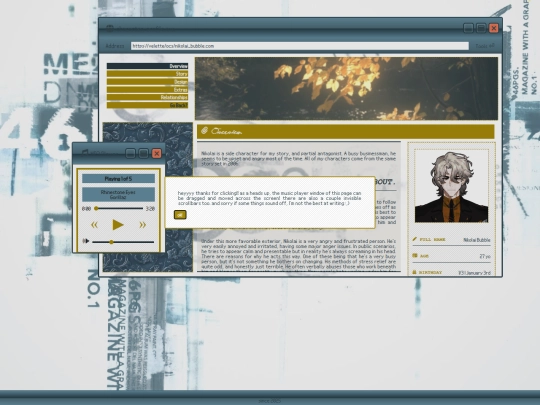Click the icon beside Birthday
The height and width of the screenshot is (405, 540).
pyautogui.click(x=415, y=272)
